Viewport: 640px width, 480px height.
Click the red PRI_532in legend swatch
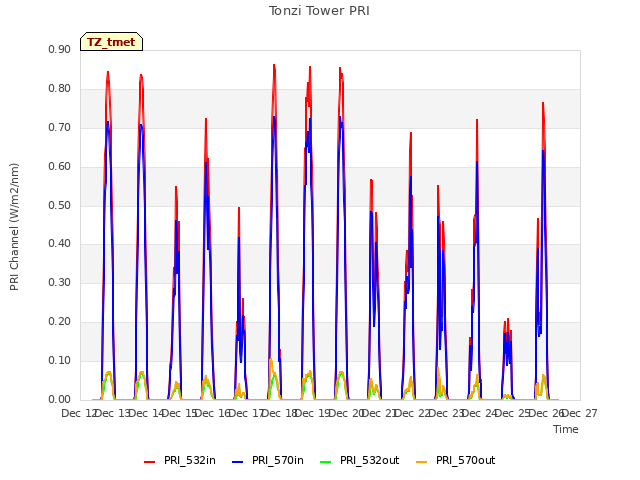(x=150, y=461)
